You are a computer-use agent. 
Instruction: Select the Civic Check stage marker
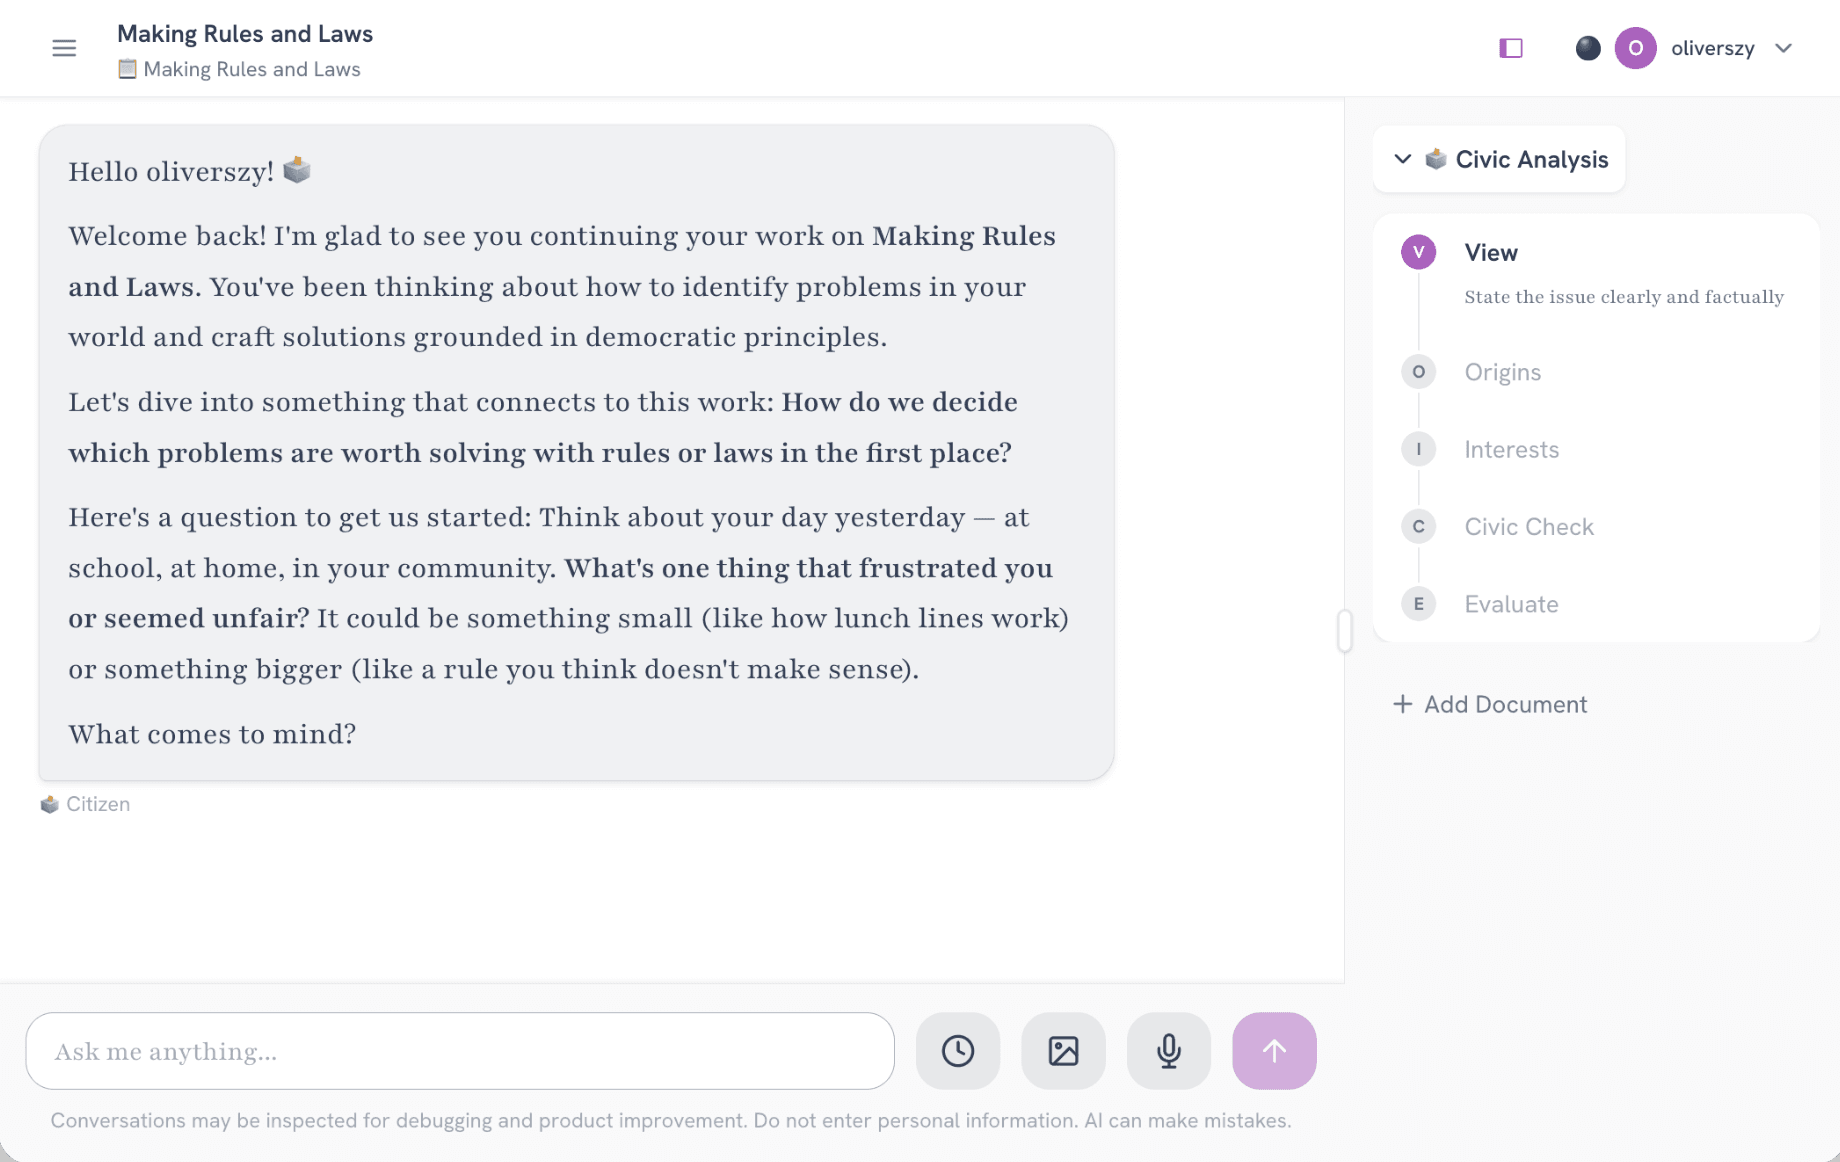click(x=1417, y=526)
